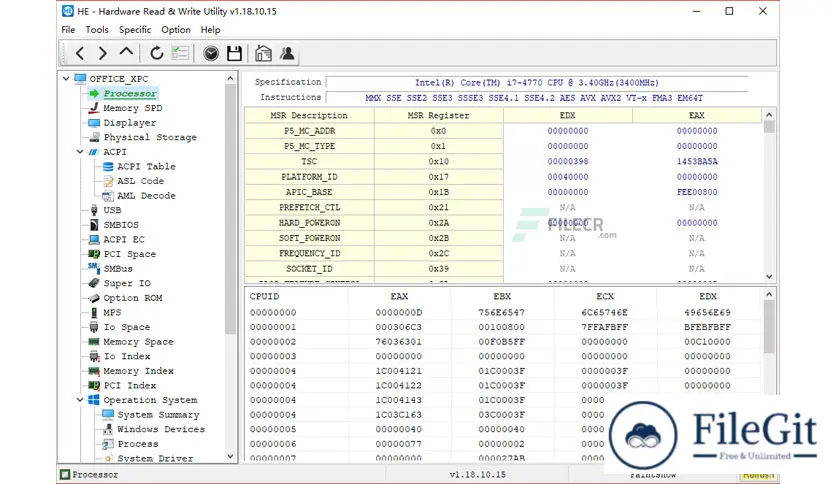Select Option ROM in the tree

pos(133,298)
